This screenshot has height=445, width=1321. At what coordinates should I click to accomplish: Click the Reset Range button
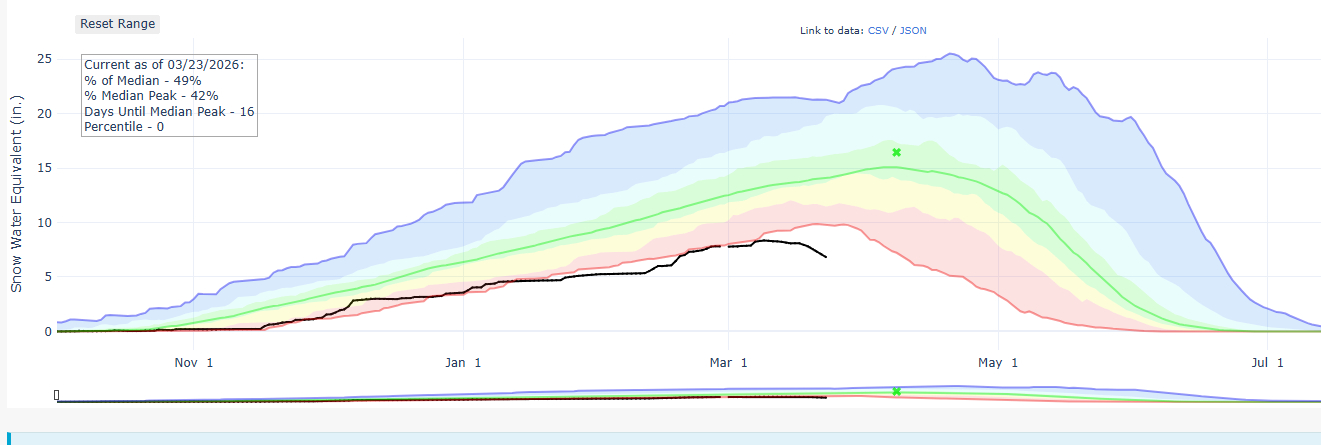pyautogui.click(x=117, y=24)
